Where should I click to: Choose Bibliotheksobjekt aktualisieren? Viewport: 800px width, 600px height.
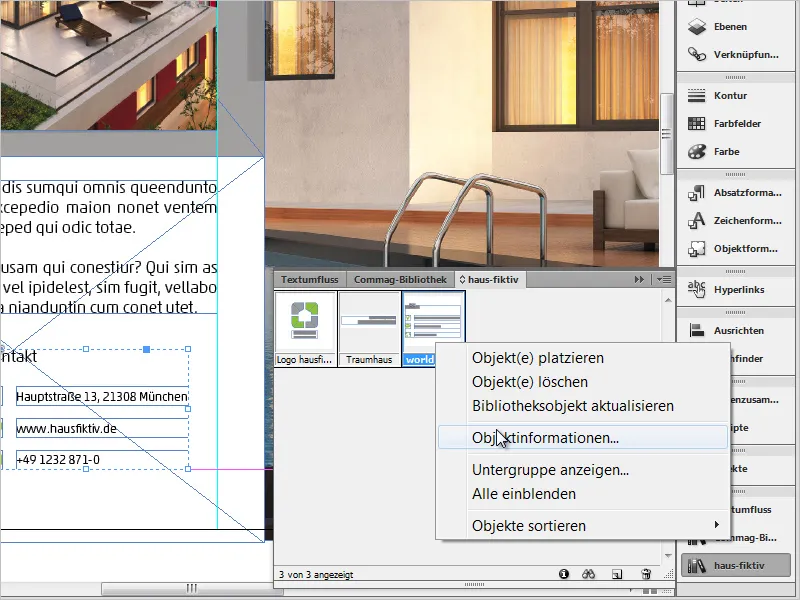(583, 406)
